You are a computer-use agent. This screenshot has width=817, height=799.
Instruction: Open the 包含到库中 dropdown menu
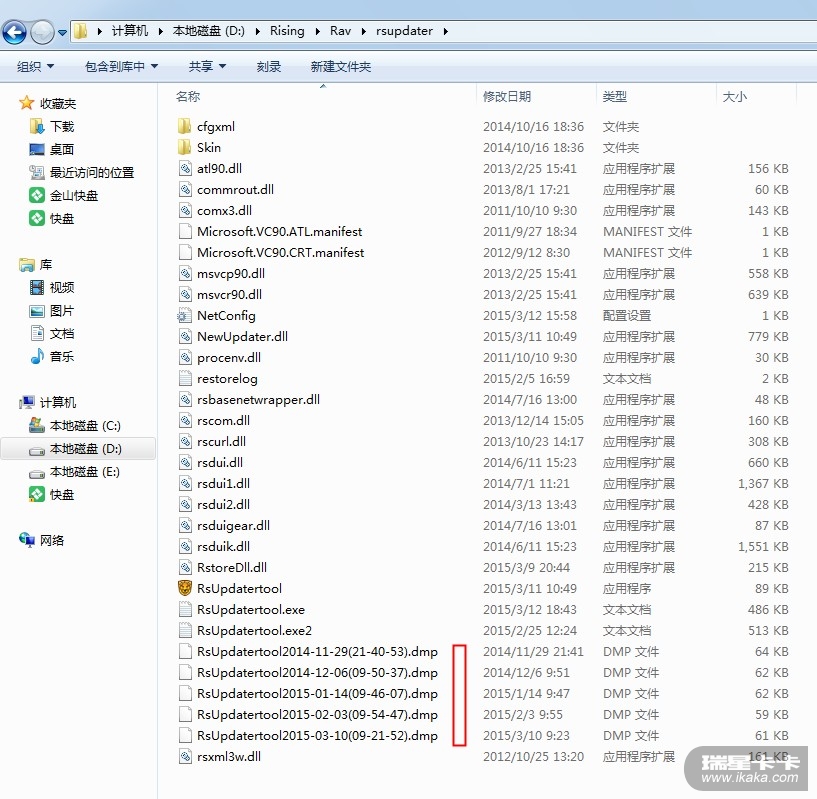click(x=121, y=66)
